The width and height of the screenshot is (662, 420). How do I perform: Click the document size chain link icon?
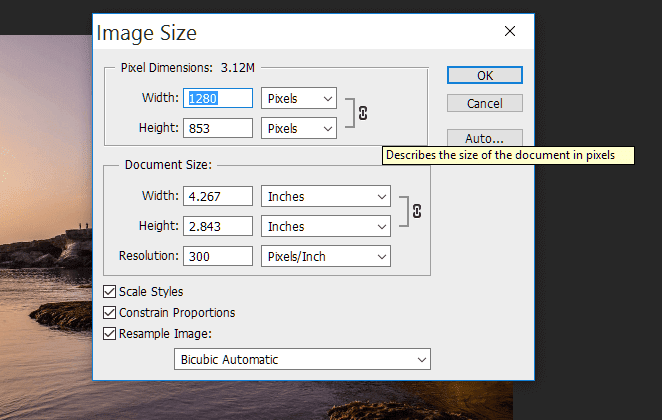pos(417,211)
